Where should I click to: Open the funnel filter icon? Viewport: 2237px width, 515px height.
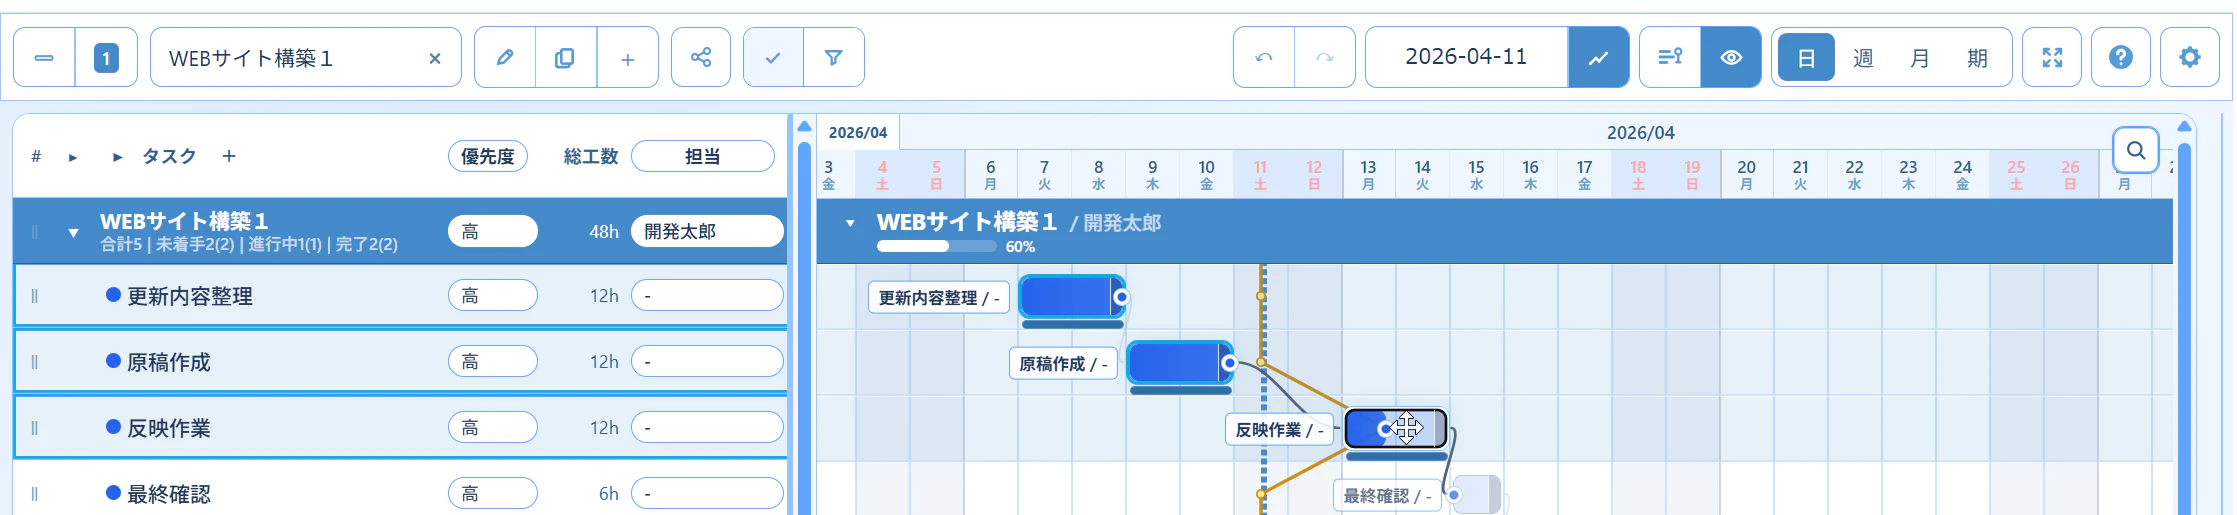834,58
